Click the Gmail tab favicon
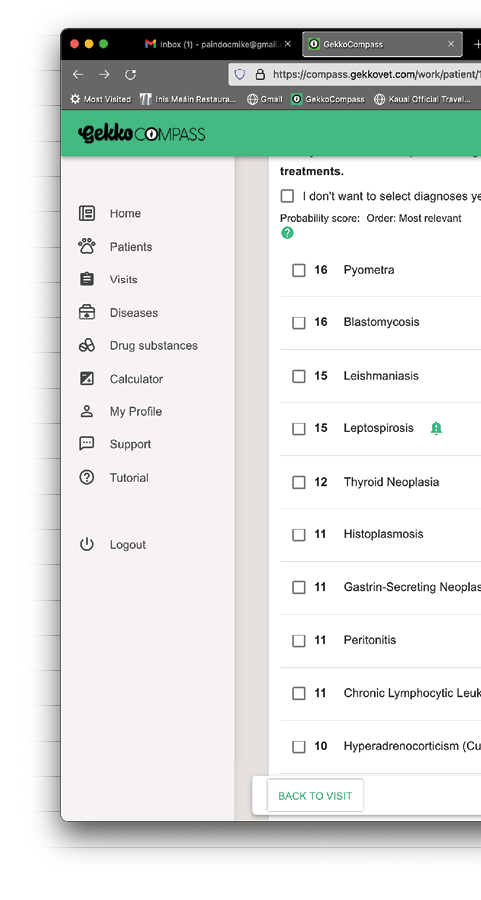Image resolution: width=481 pixels, height=900 pixels. pyautogui.click(x=150, y=44)
